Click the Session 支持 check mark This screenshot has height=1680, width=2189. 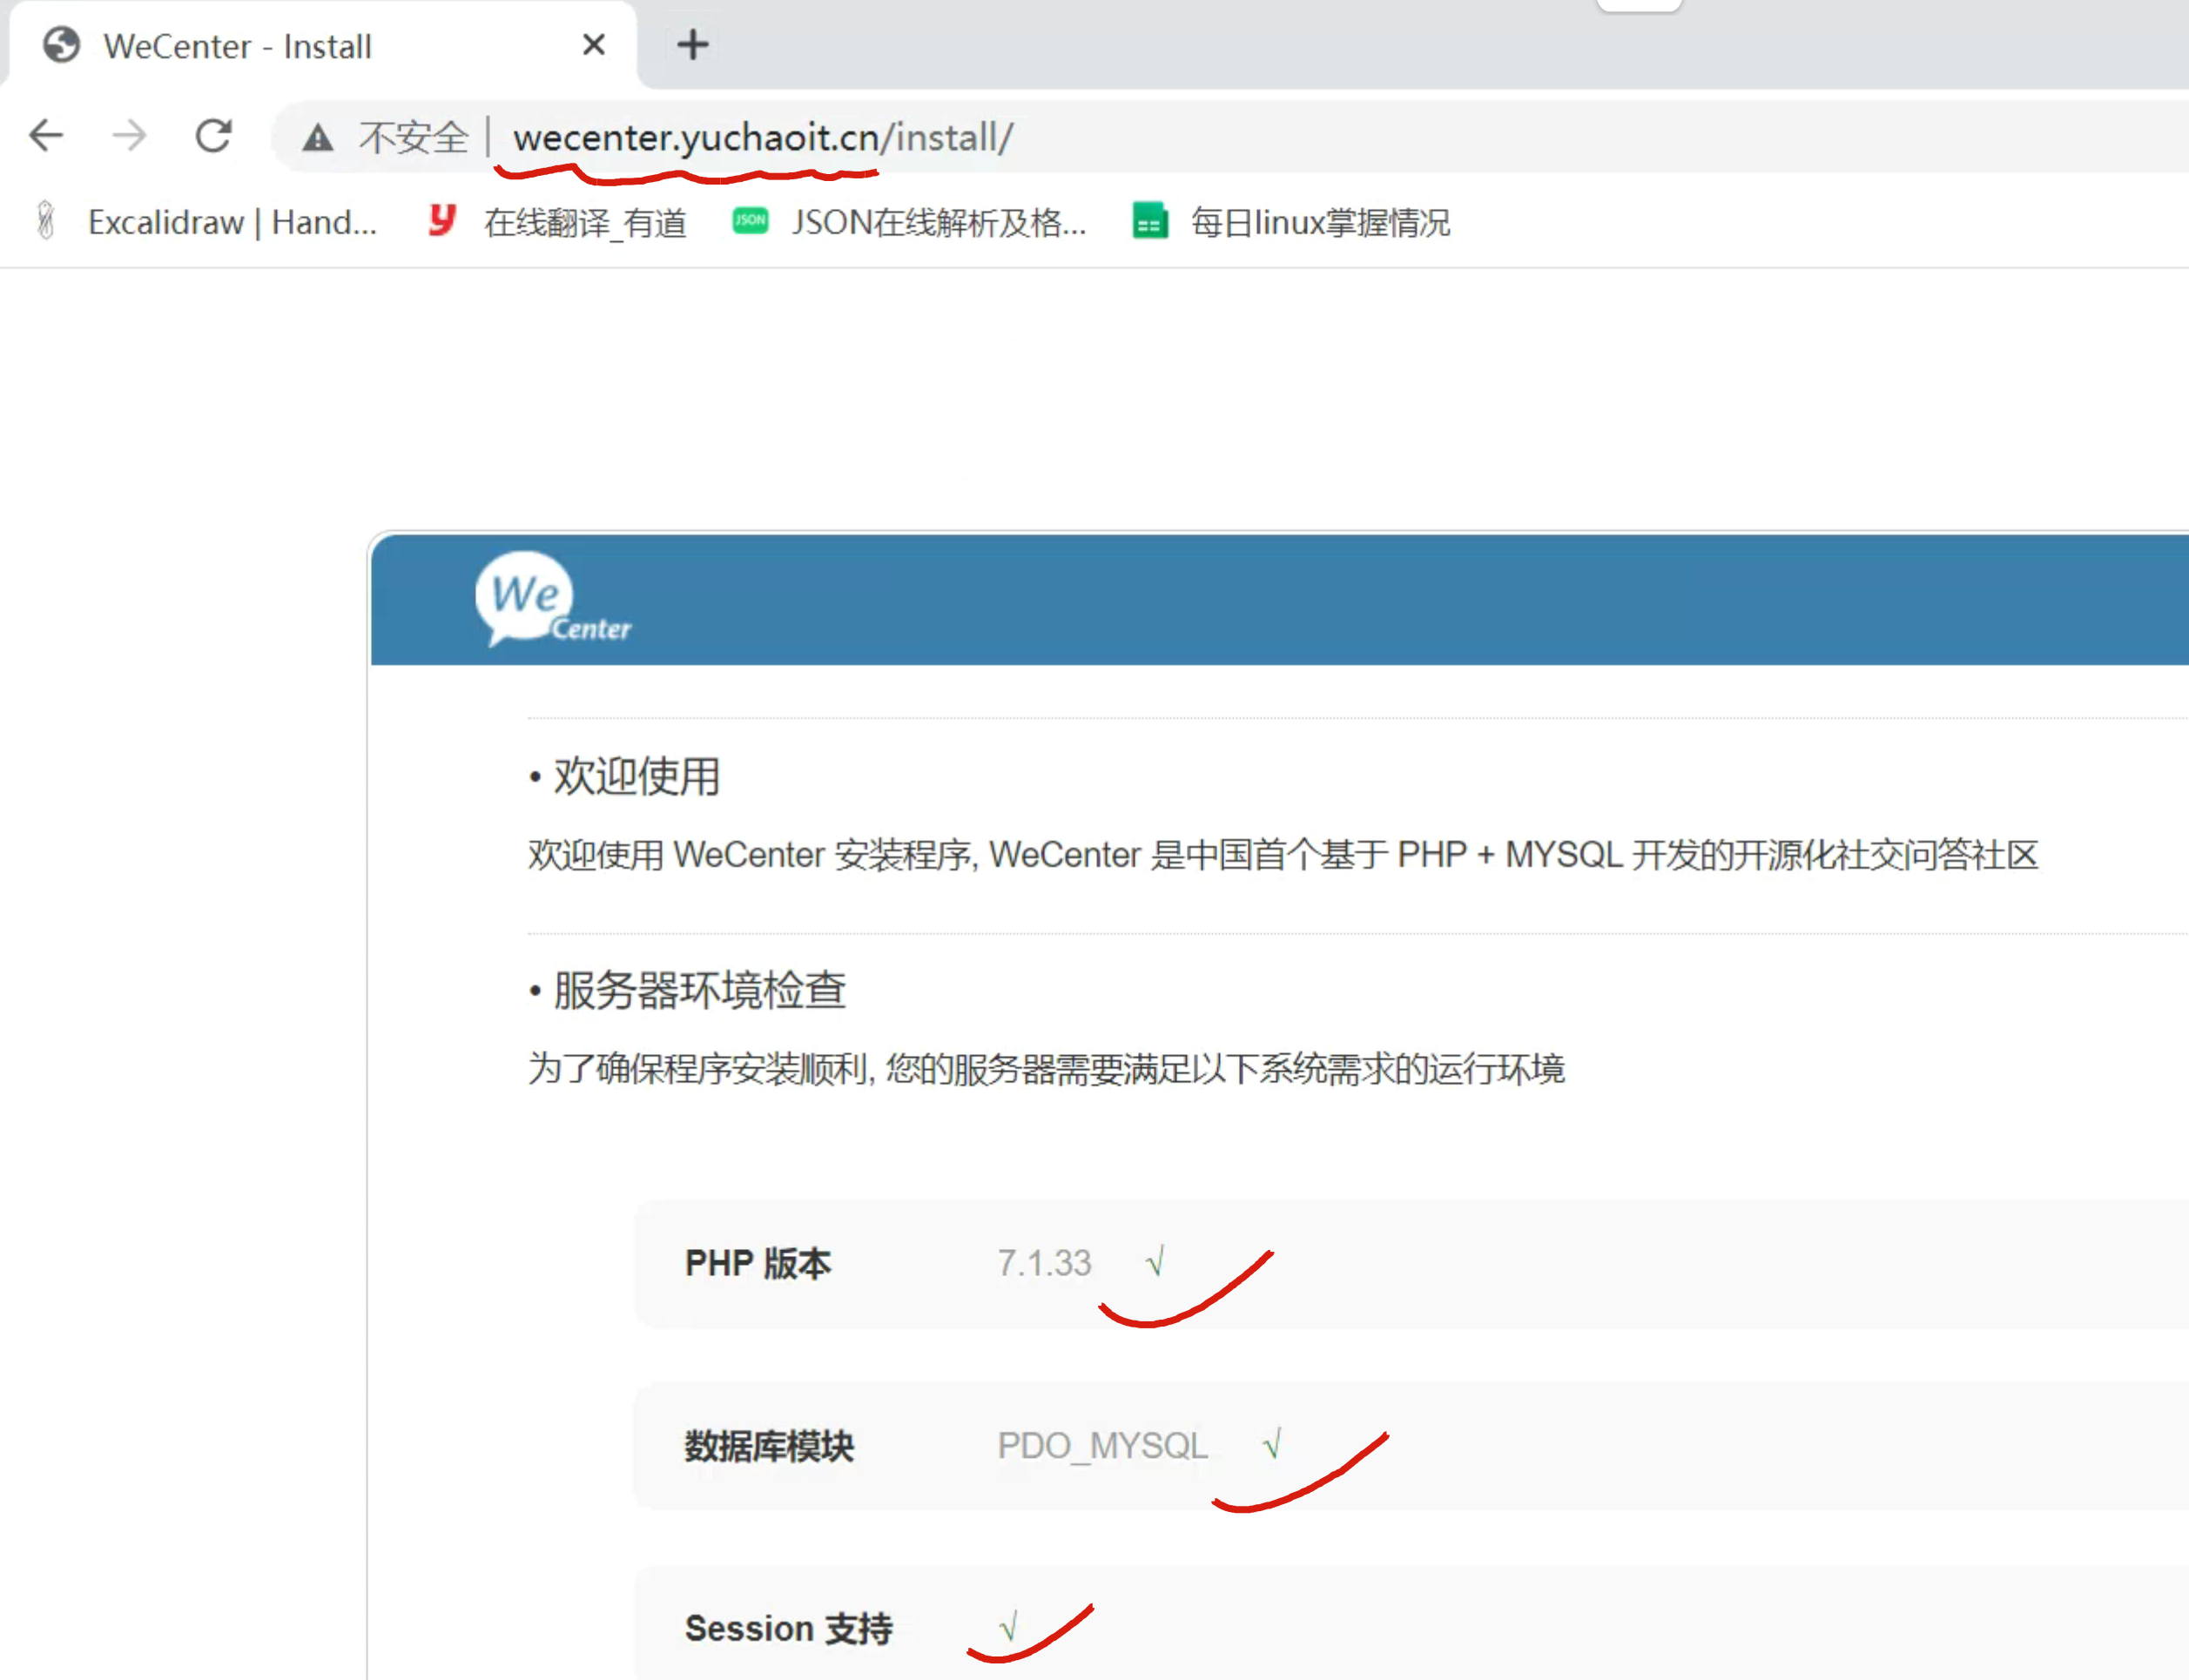(1009, 1626)
